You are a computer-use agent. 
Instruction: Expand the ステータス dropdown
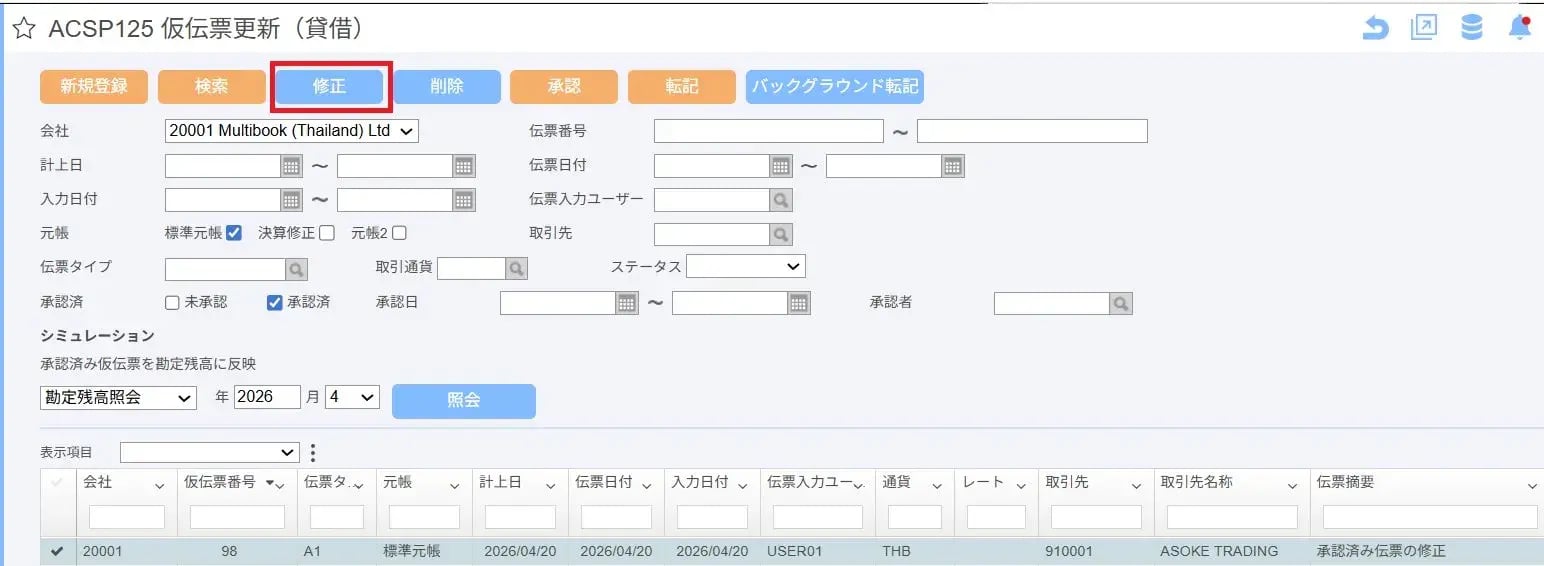tap(745, 267)
